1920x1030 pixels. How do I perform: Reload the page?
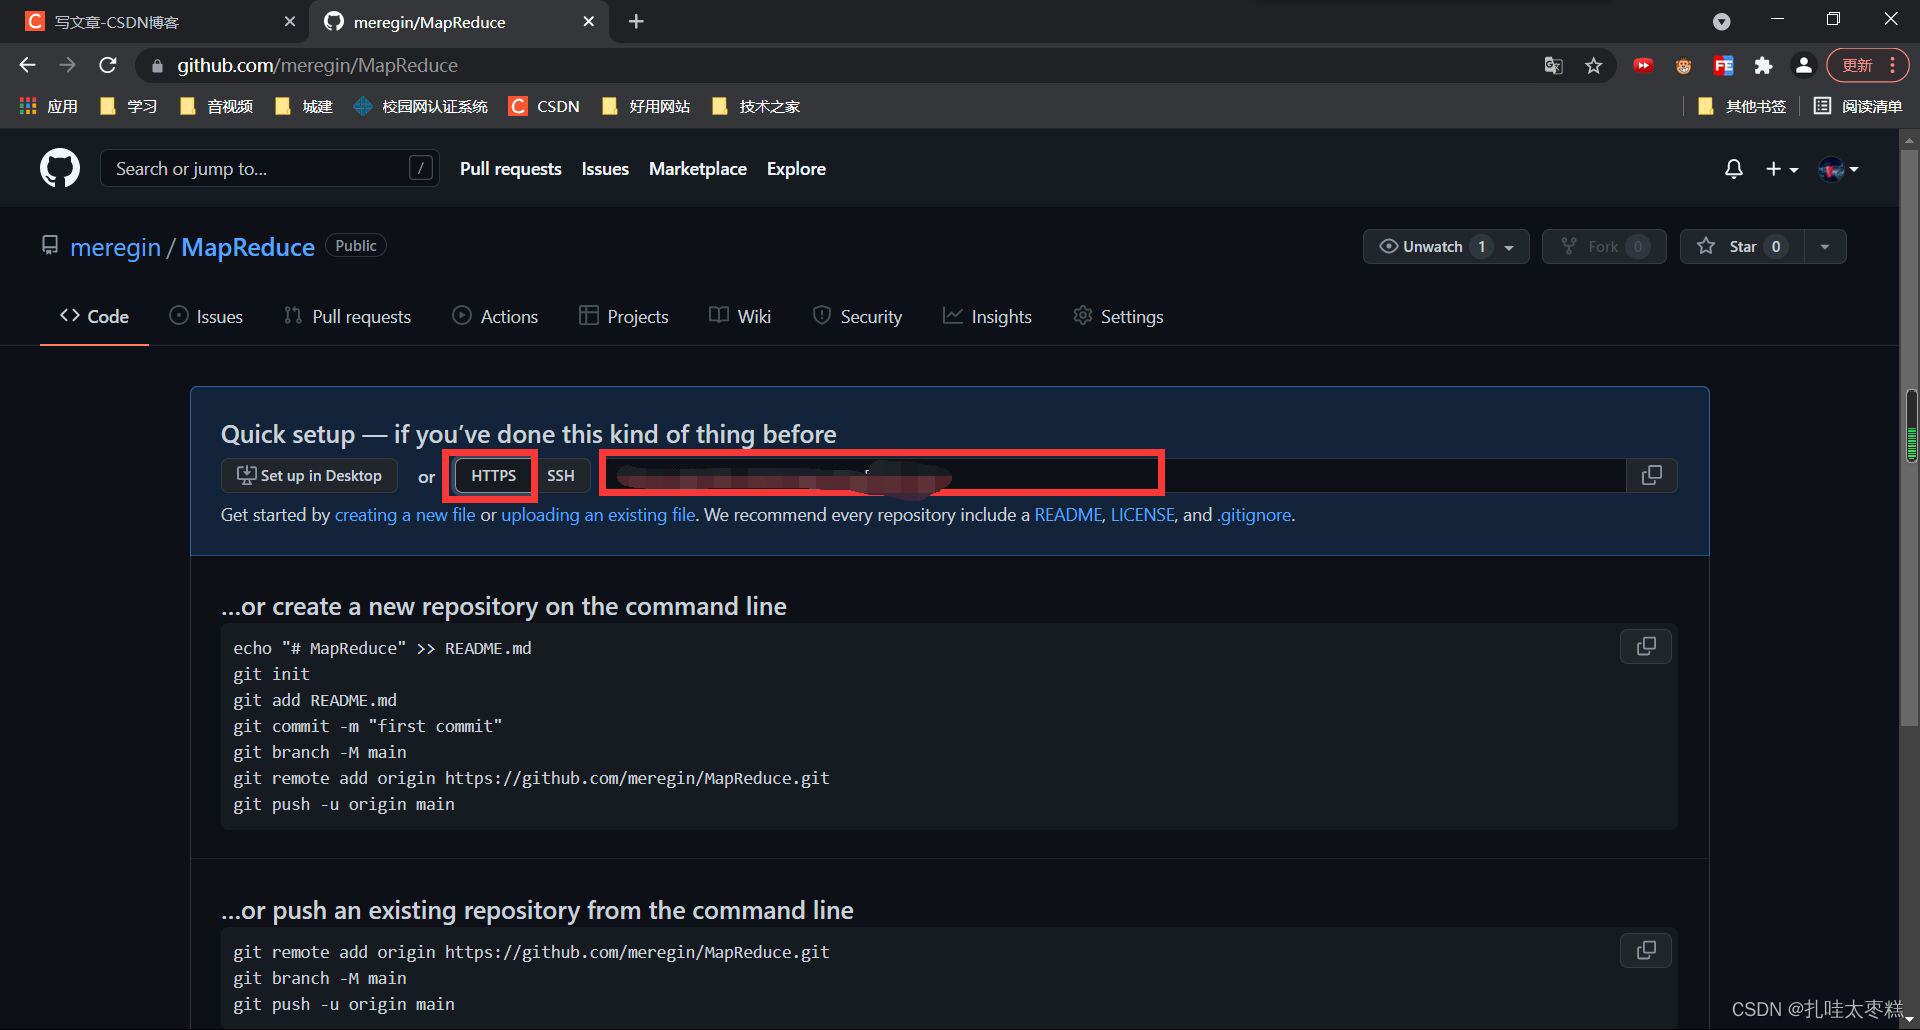pos(108,65)
